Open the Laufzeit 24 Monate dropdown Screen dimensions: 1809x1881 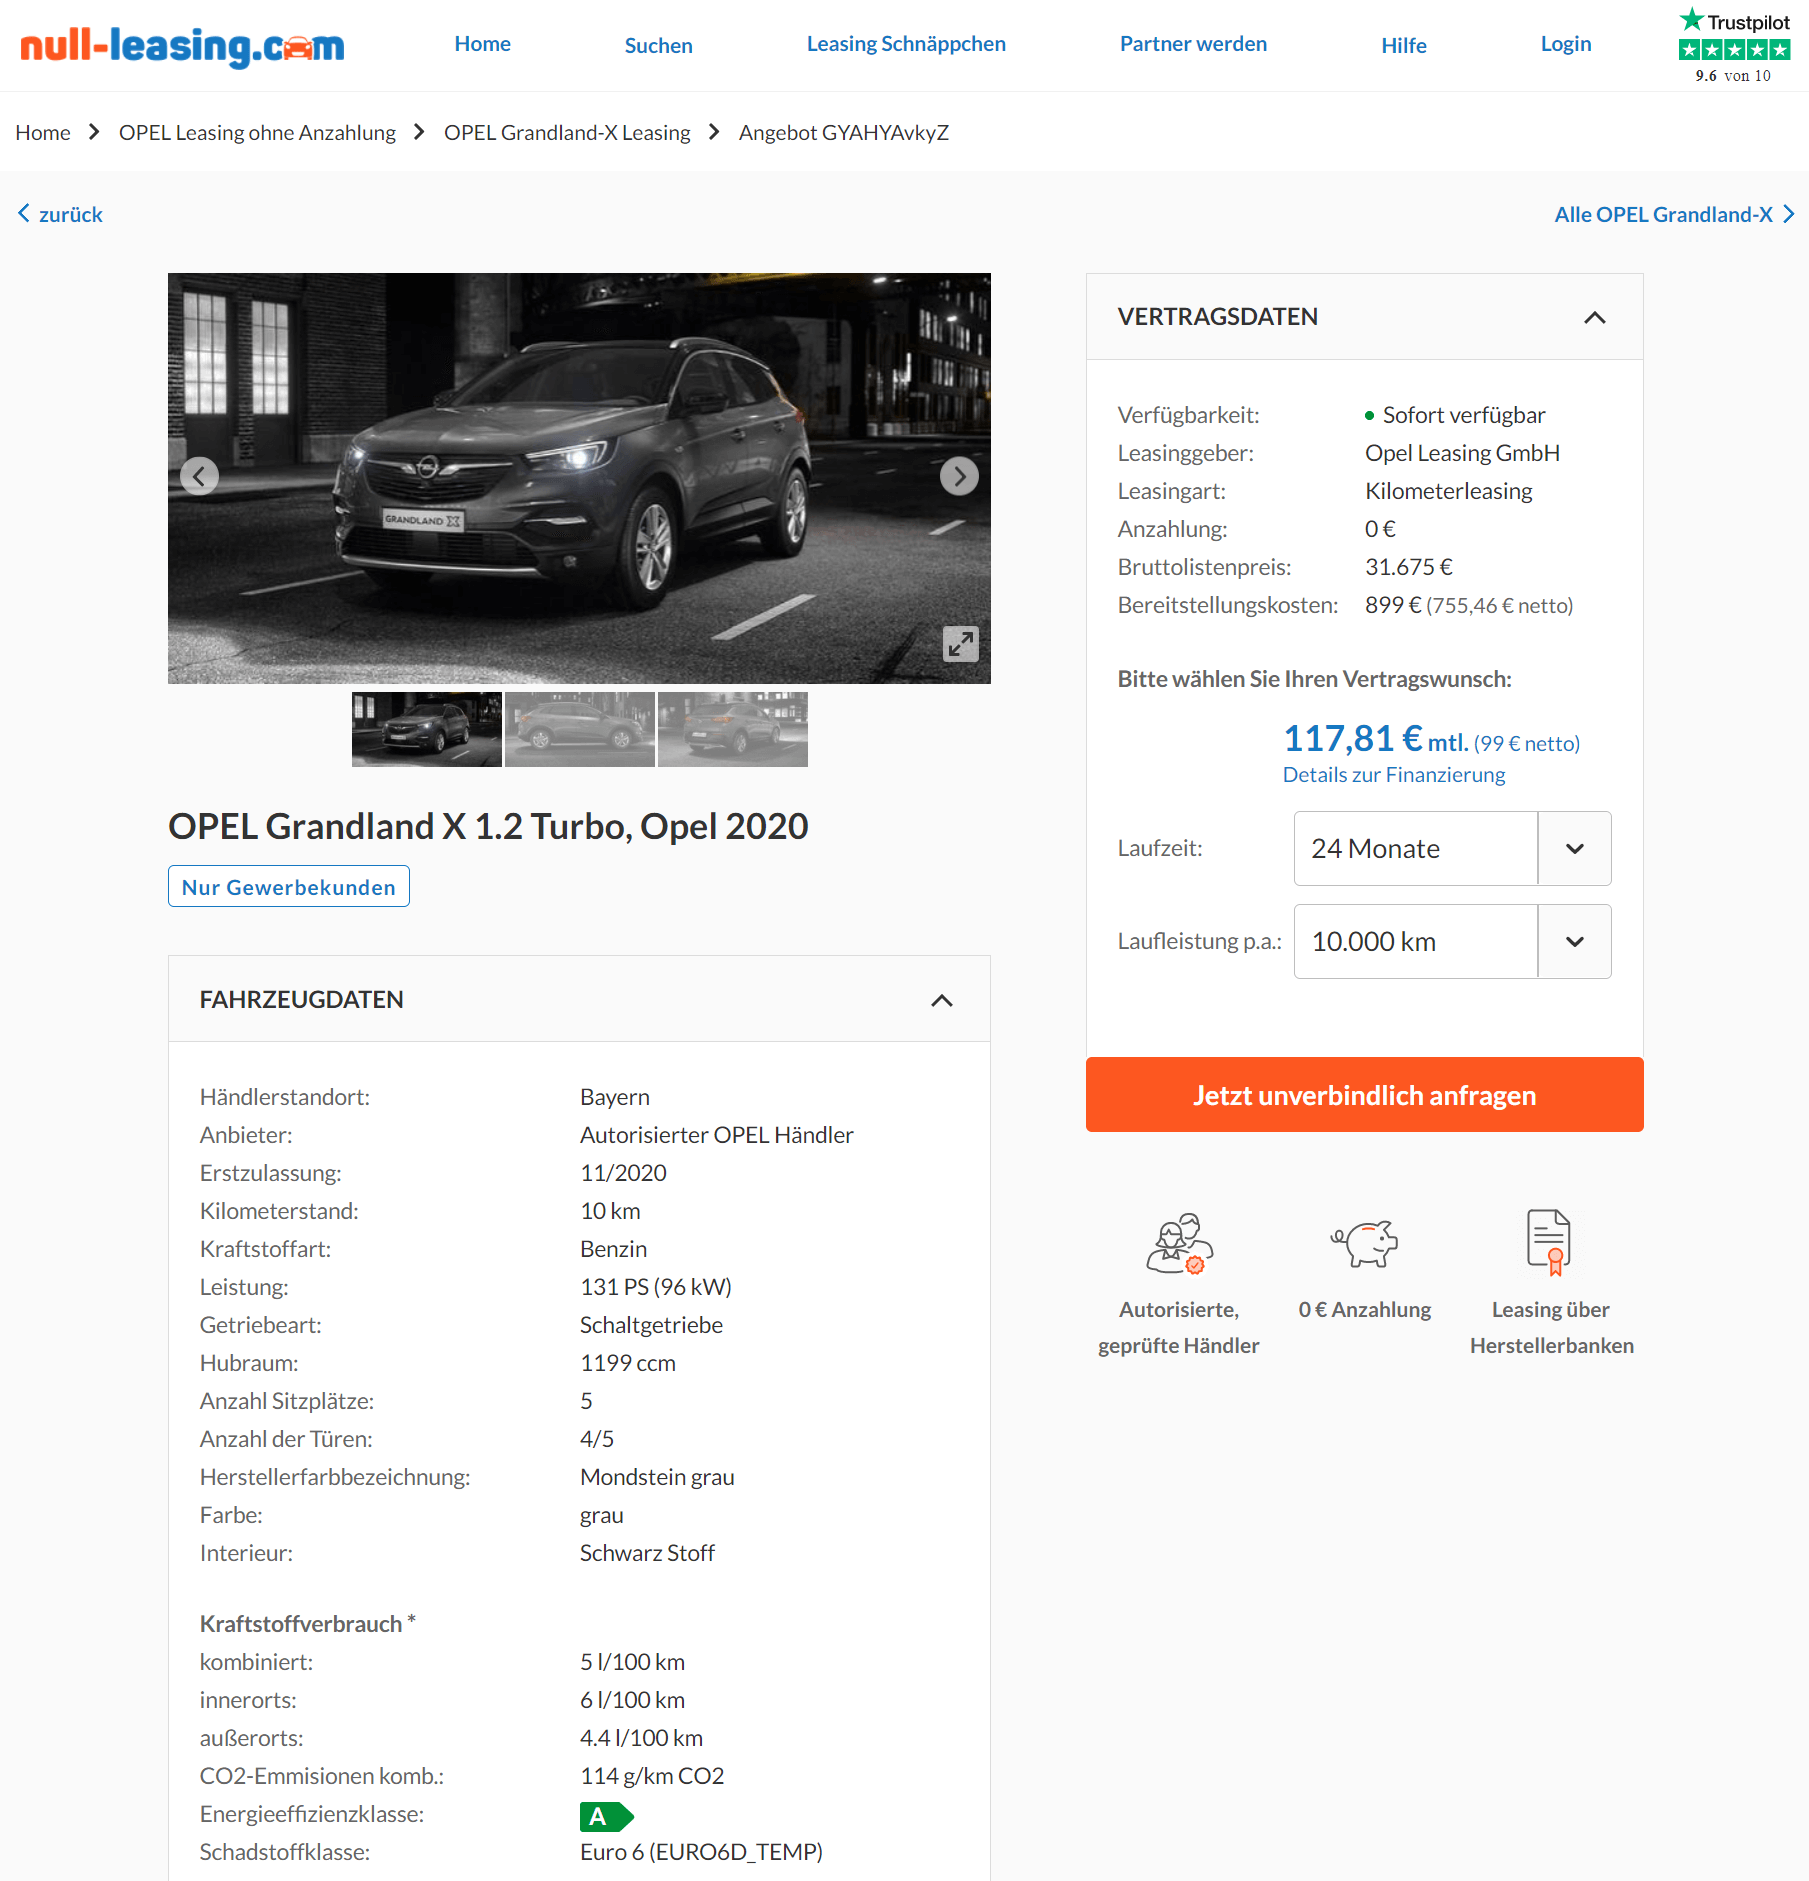coord(1452,848)
